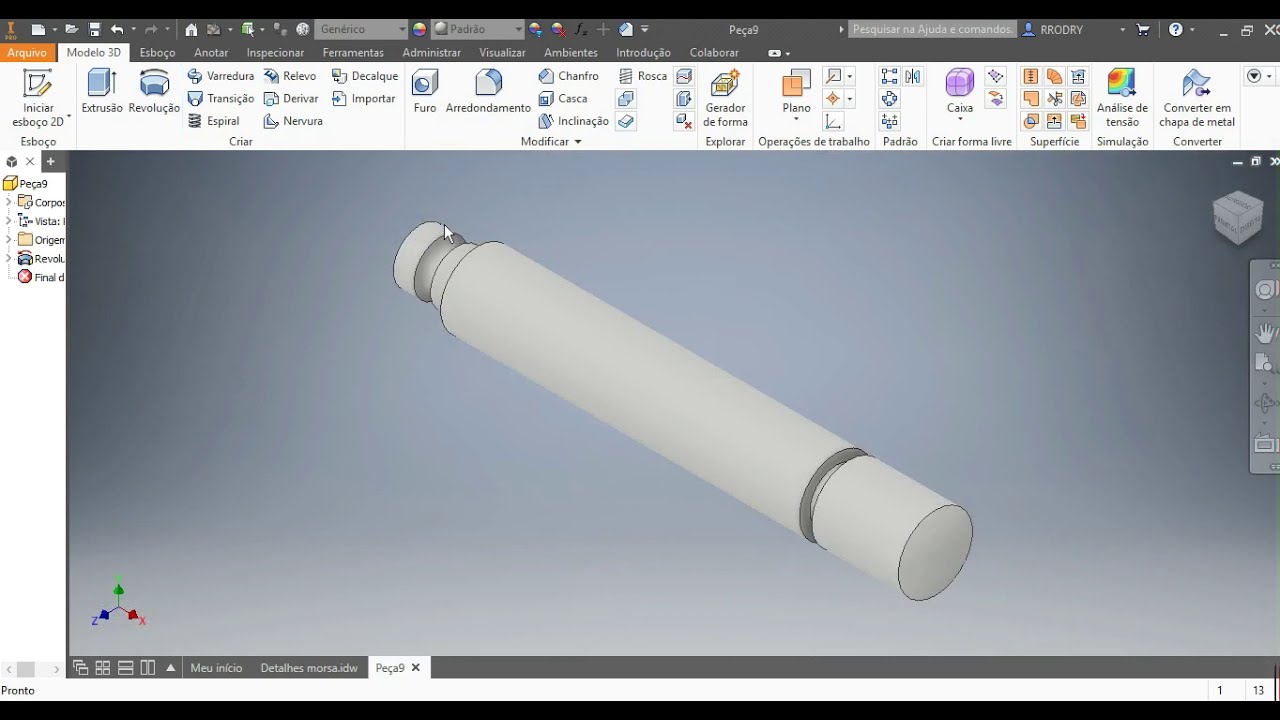
Task: Expand the Vista node in browser tree
Action: [9, 221]
